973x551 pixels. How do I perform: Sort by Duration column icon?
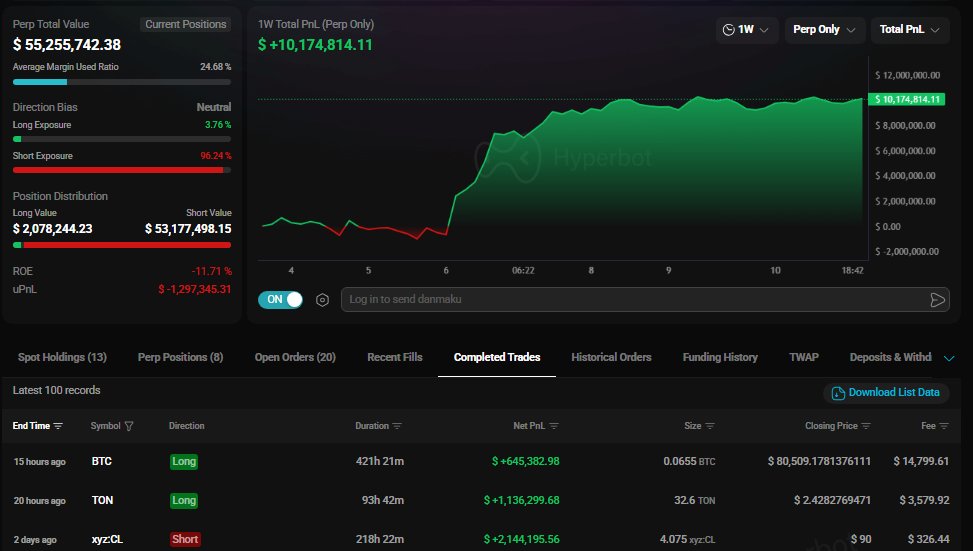tap(397, 426)
